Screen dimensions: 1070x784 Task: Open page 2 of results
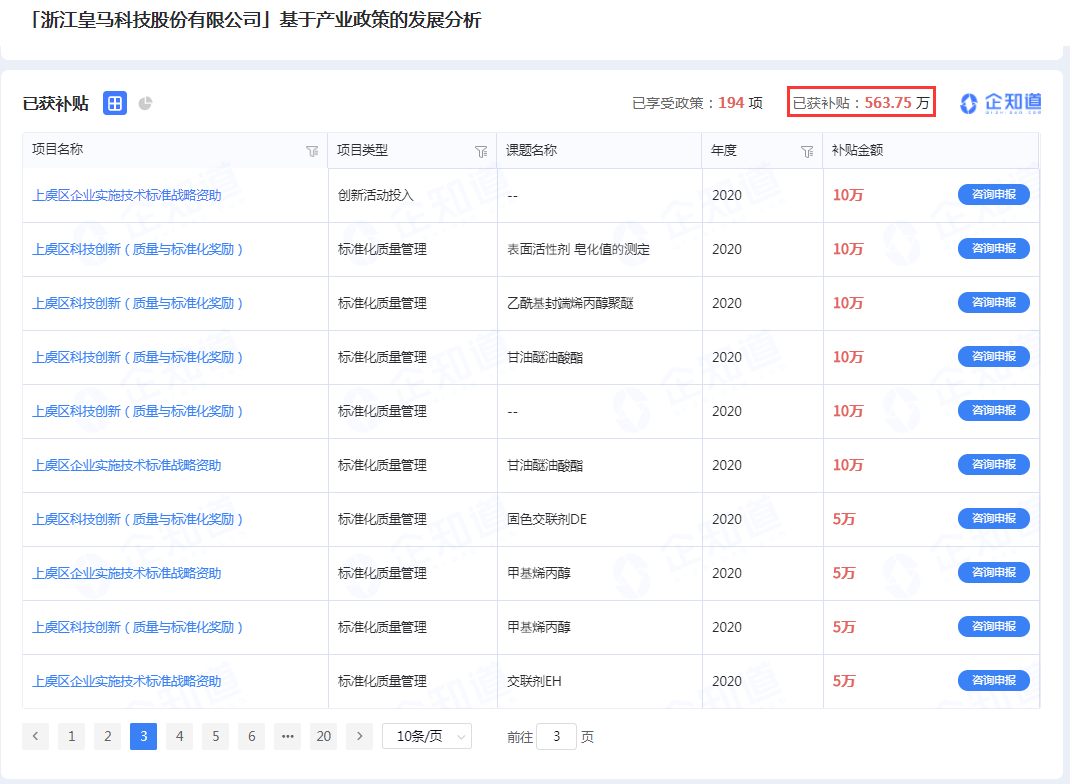point(108,736)
